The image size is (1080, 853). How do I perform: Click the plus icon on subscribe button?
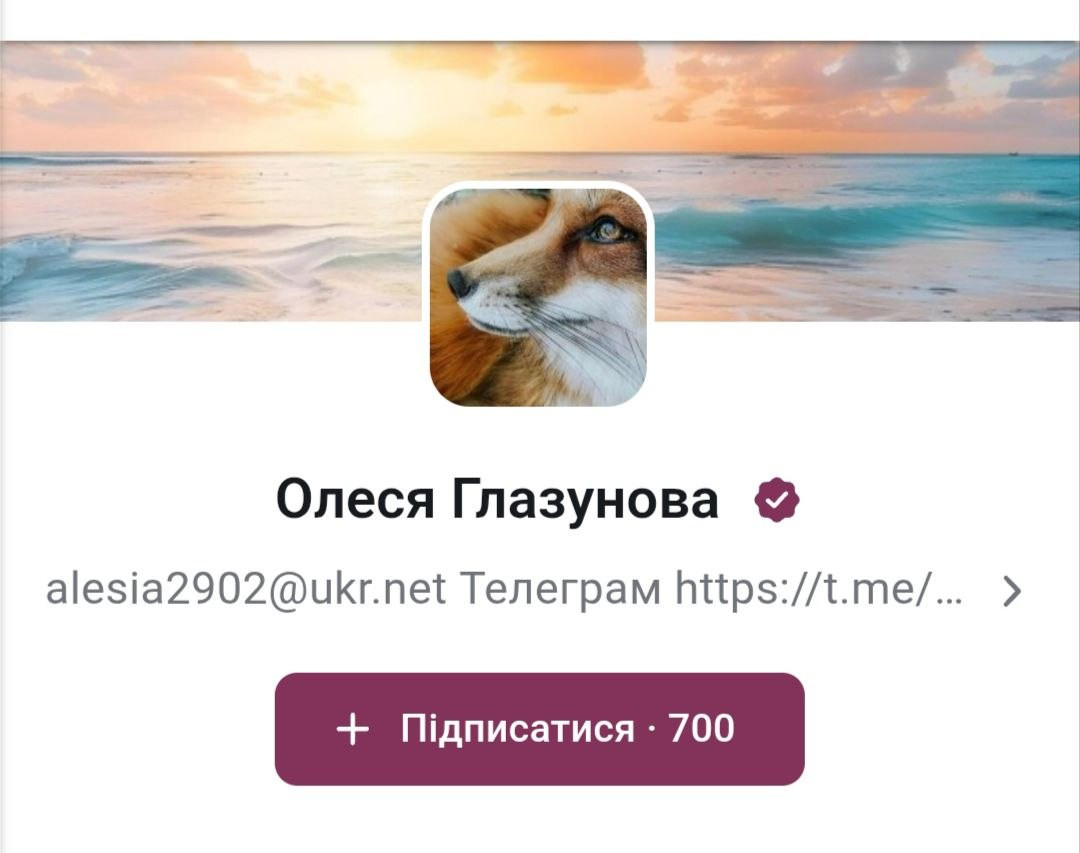[x=353, y=729]
